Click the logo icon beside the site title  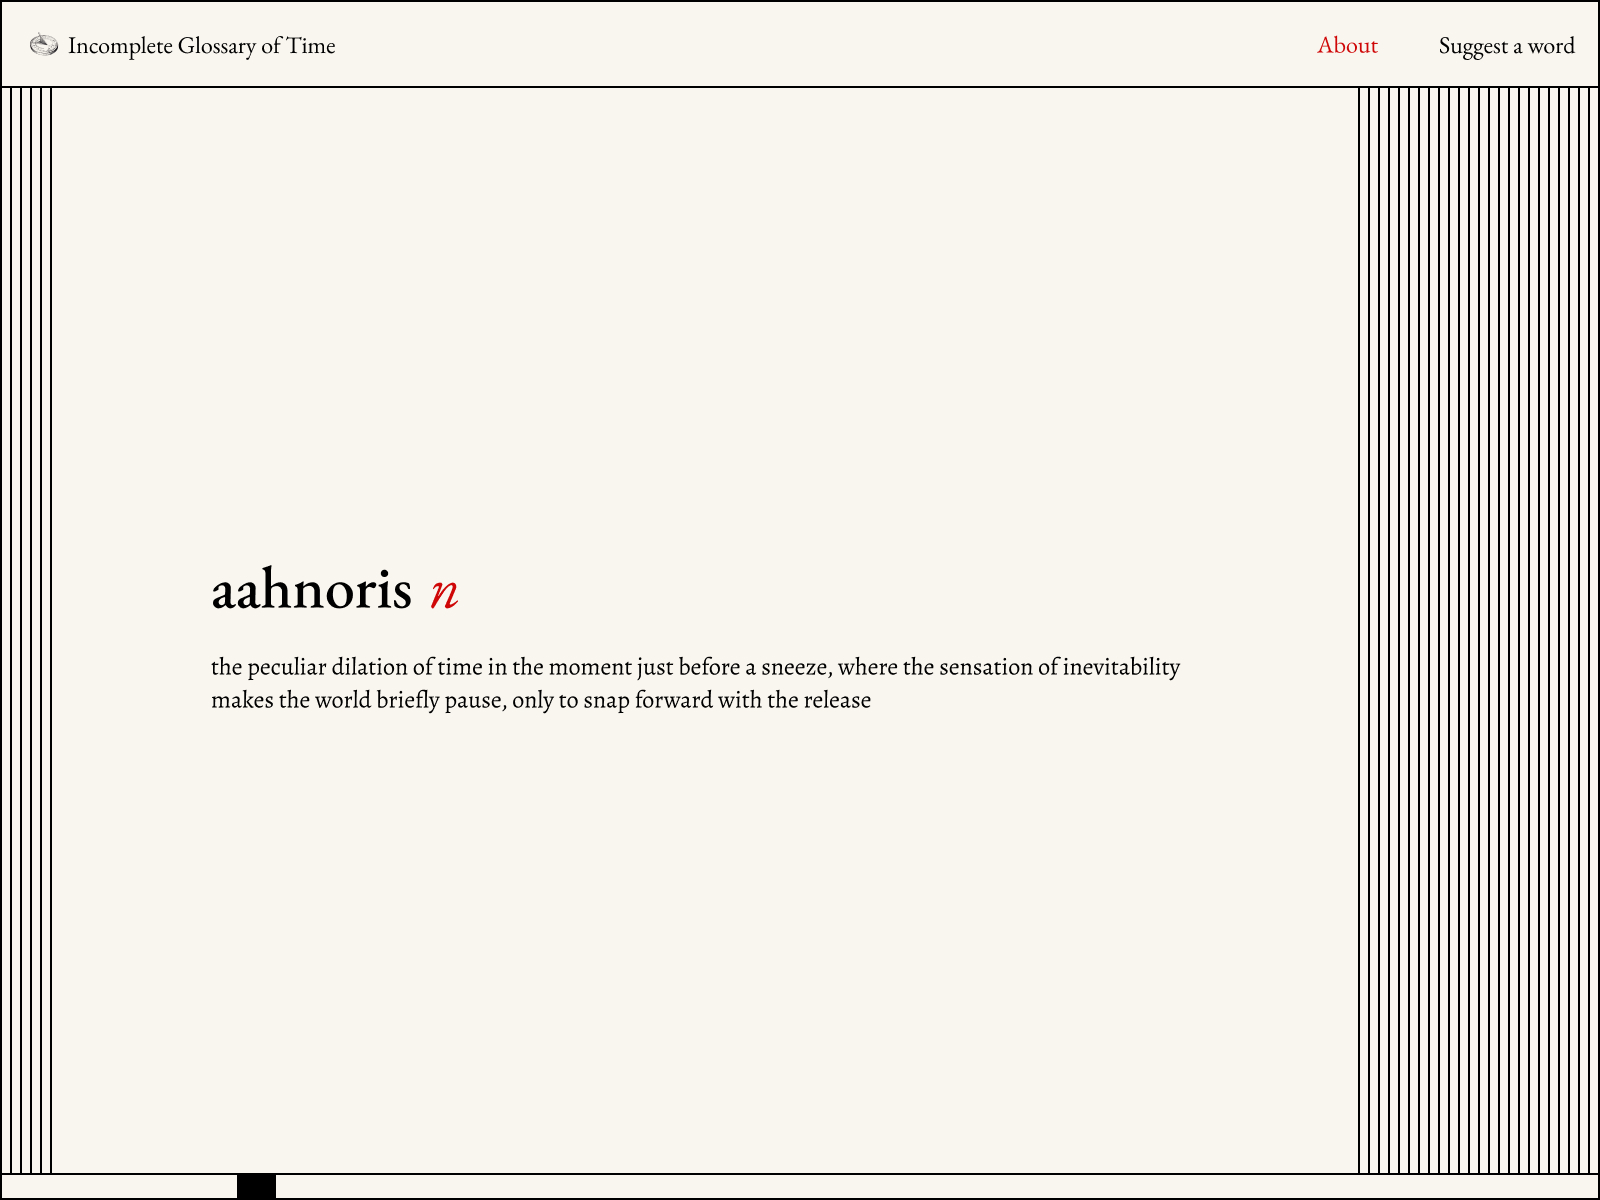point(44,45)
